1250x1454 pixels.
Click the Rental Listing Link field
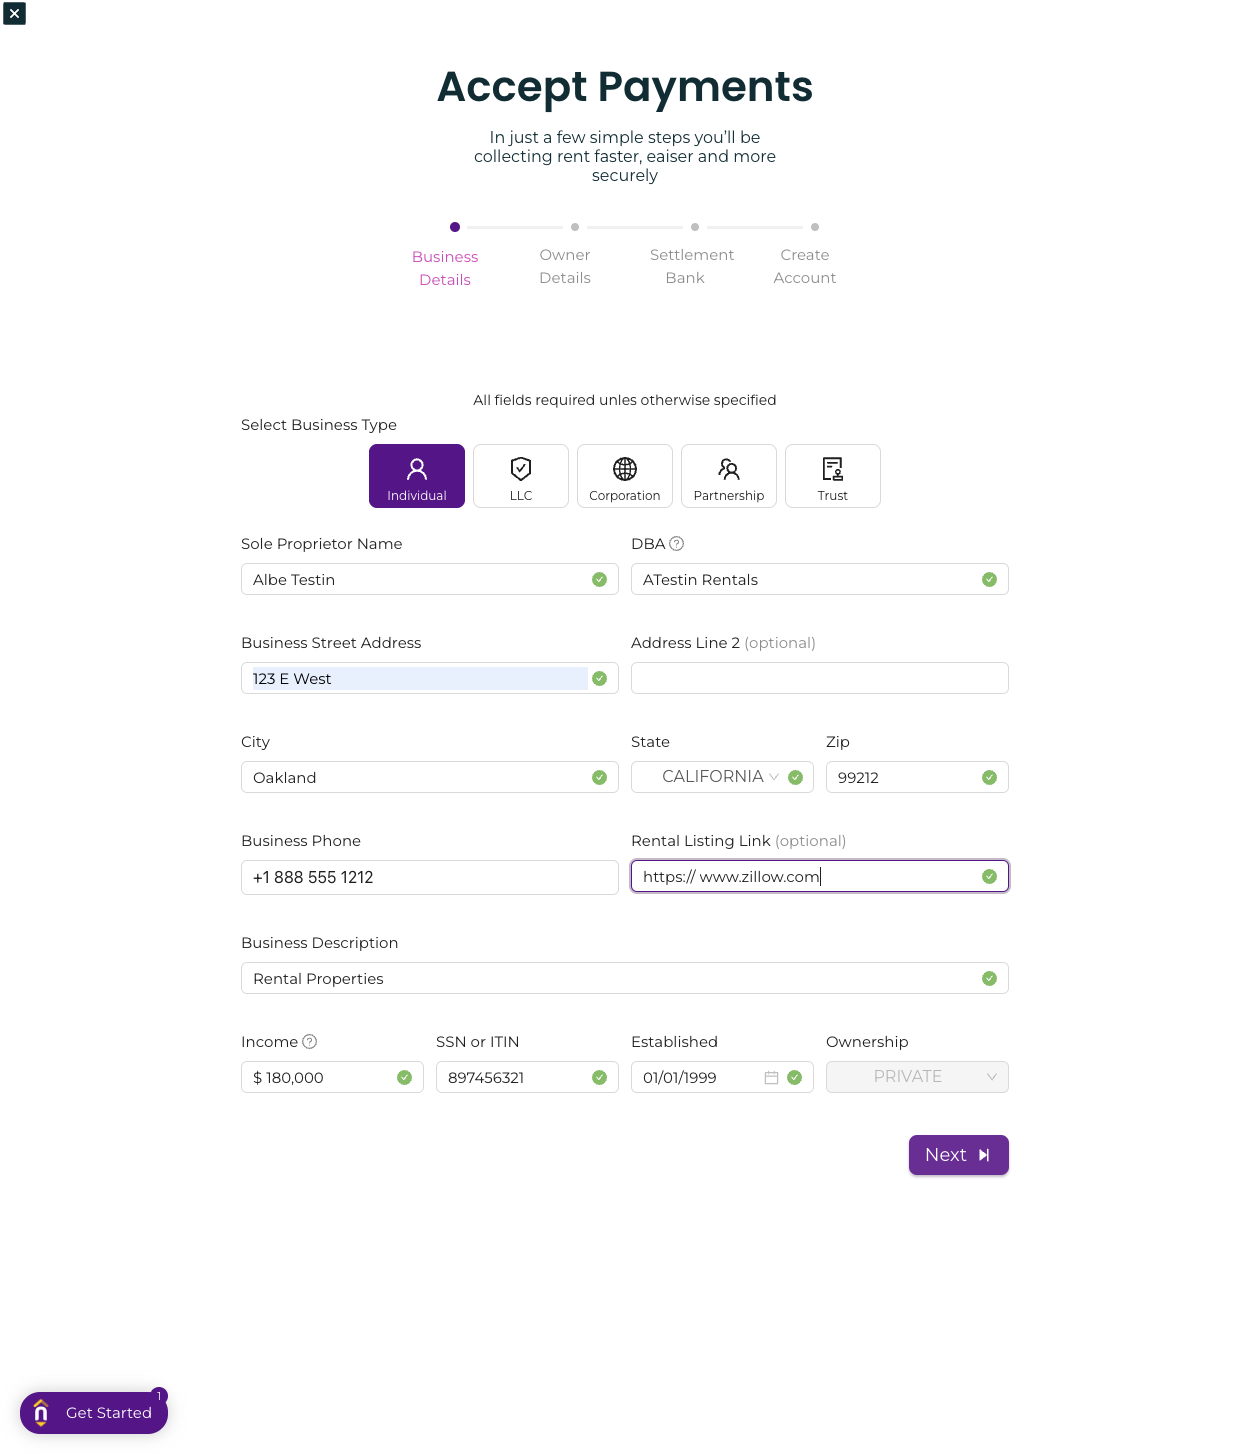click(x=820, y=876)
